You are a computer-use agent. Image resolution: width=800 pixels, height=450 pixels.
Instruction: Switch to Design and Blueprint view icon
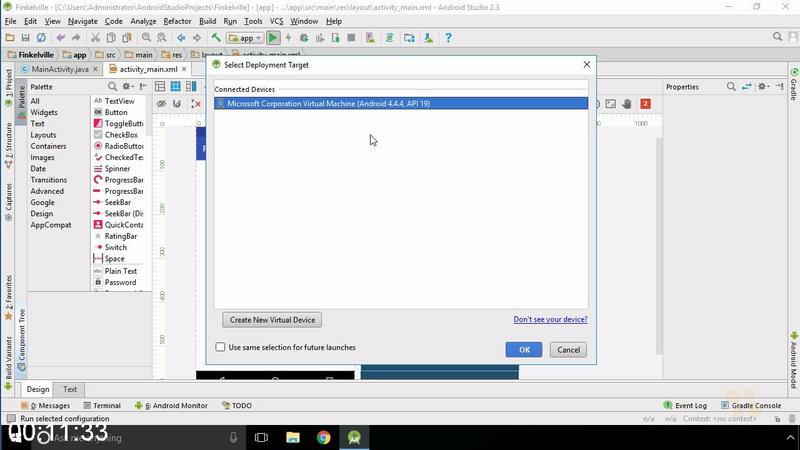tap(191, 87)
